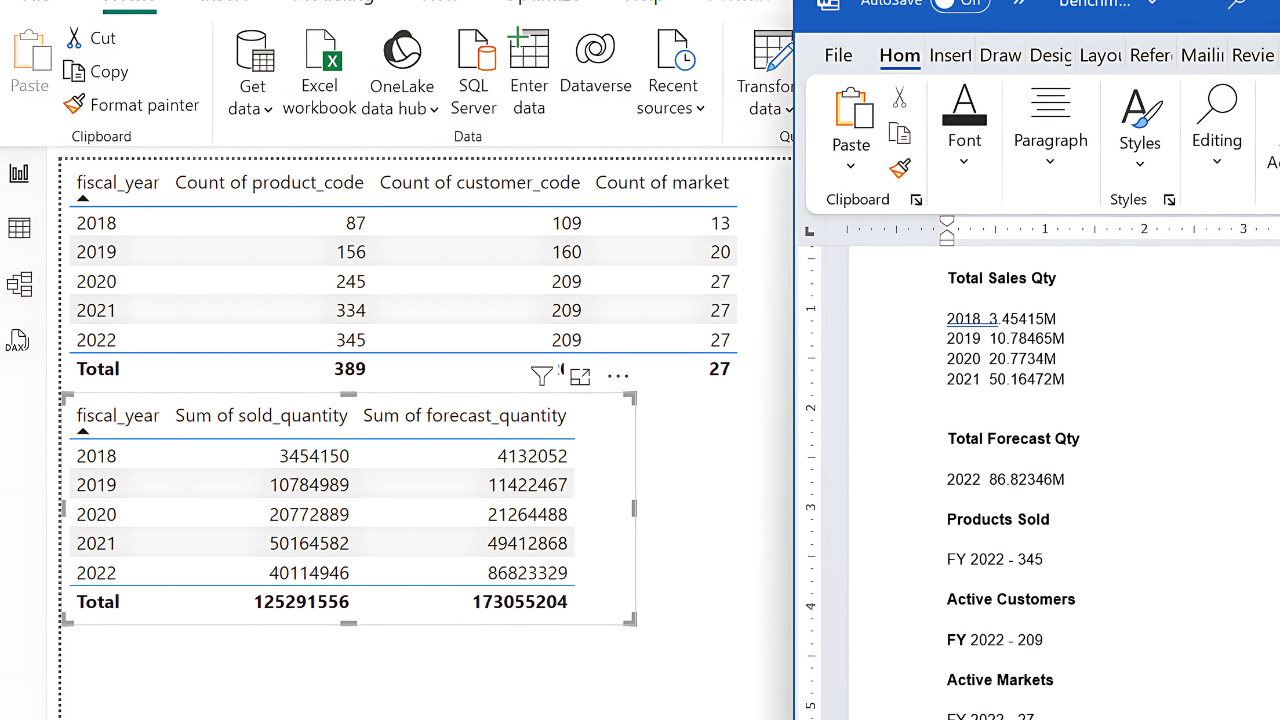Click the Enter data icon

pos(529,72)
